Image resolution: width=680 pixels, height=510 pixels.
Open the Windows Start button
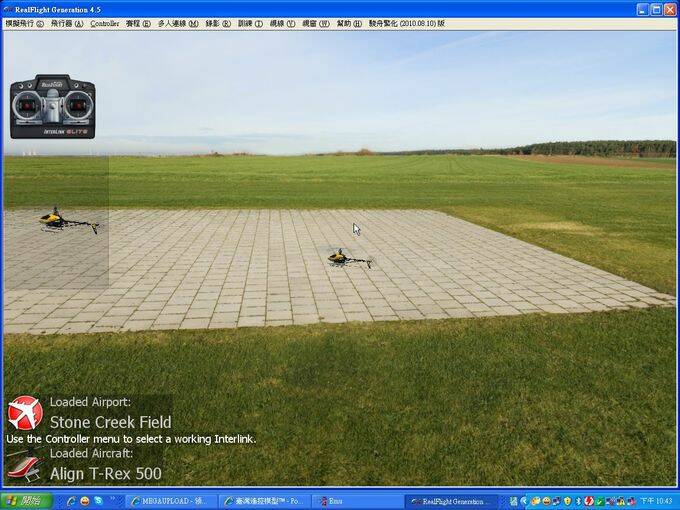(27, 501)
